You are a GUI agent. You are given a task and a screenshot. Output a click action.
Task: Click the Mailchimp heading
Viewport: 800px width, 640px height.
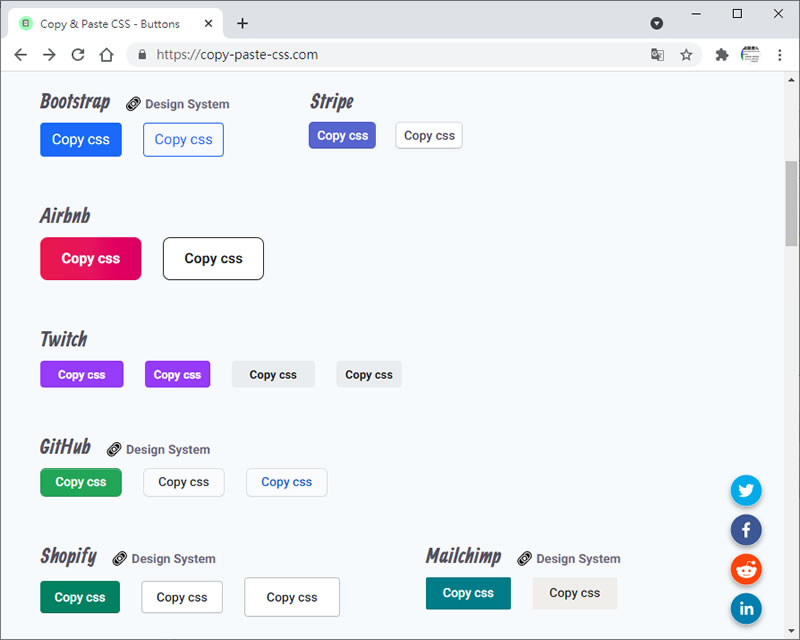pyautogui.click(x=464, y=556)
